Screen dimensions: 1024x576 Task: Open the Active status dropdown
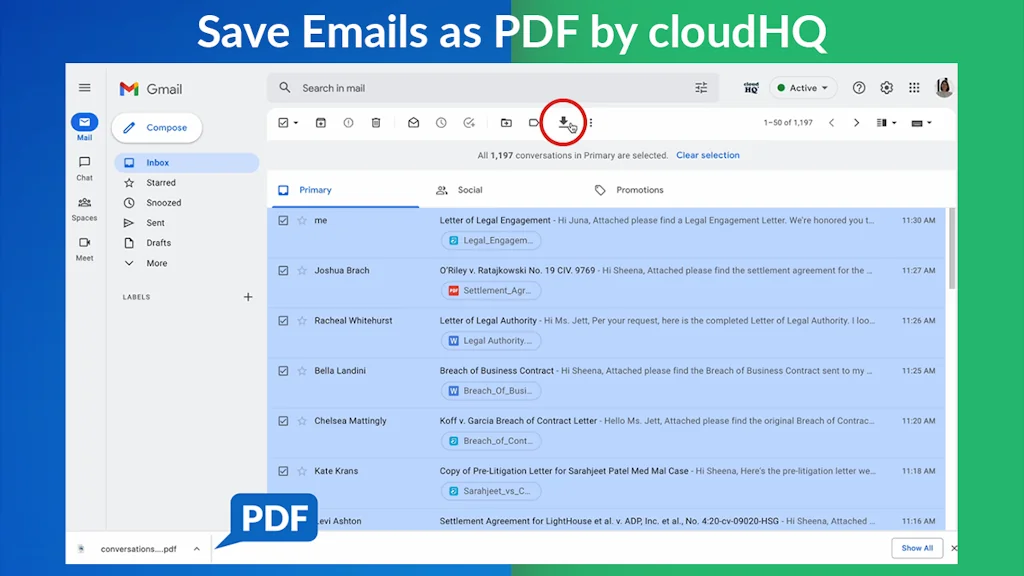(x=803, y=88)
